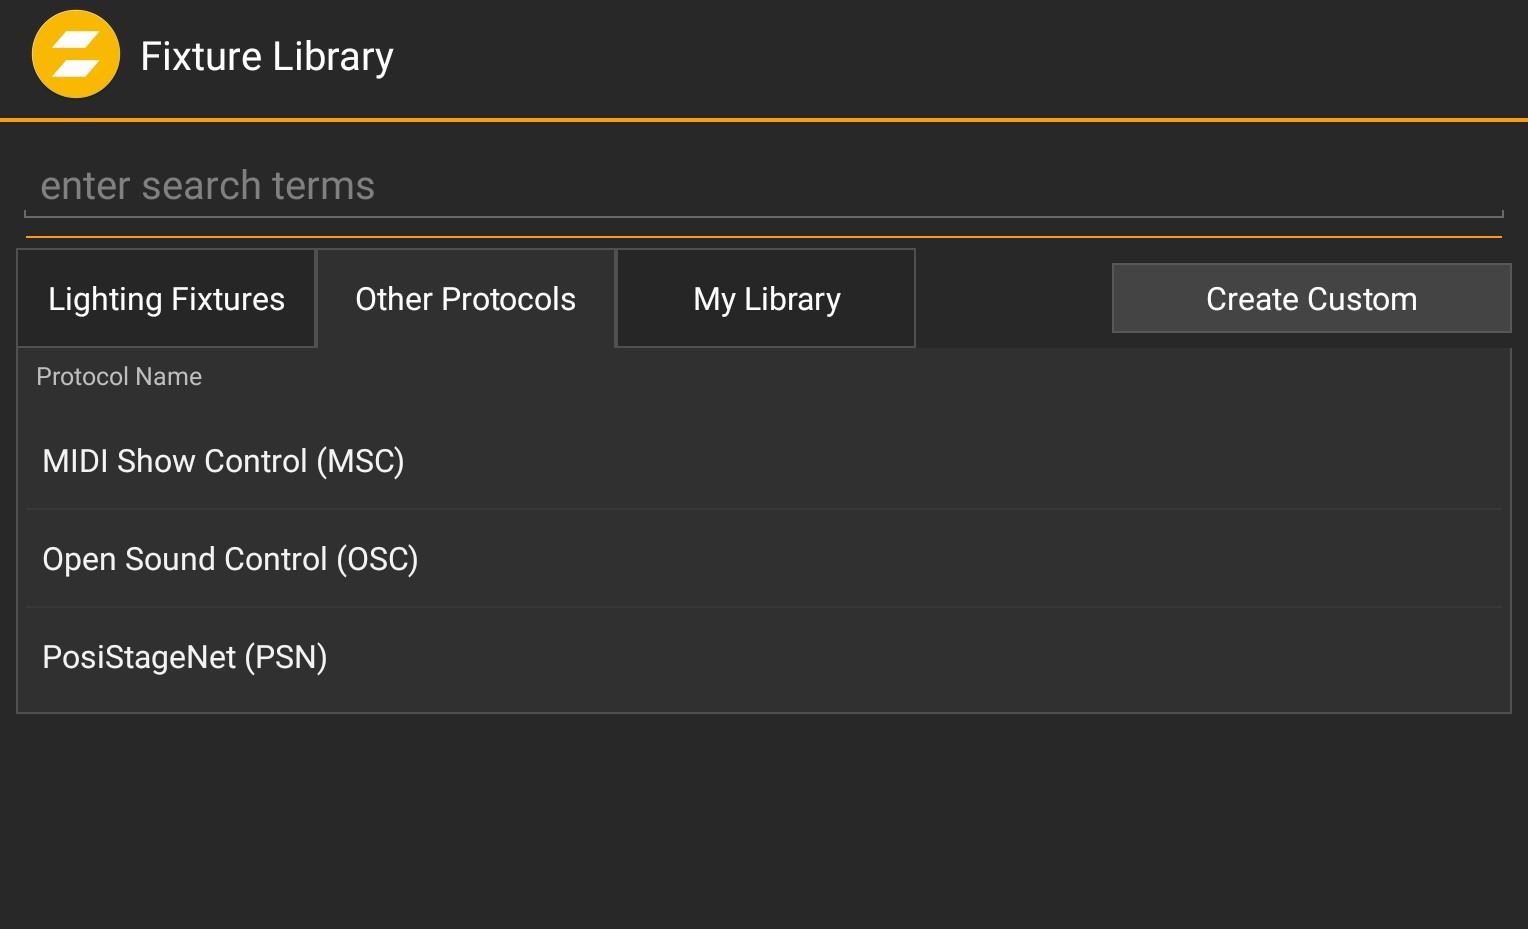1528x929 pixels.
Task: Tap the round orange logo in header
Action: [76, 55]
